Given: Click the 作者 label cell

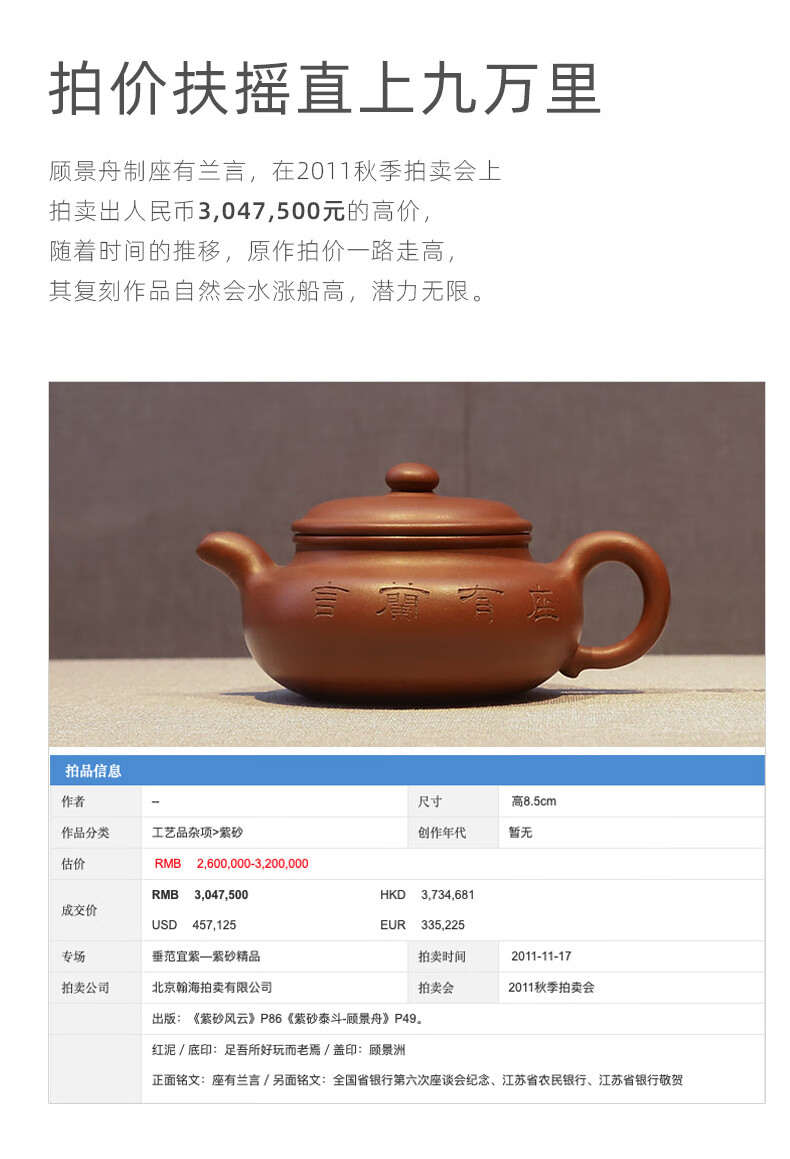Looking at the screenshot, I should click(73, 801).
